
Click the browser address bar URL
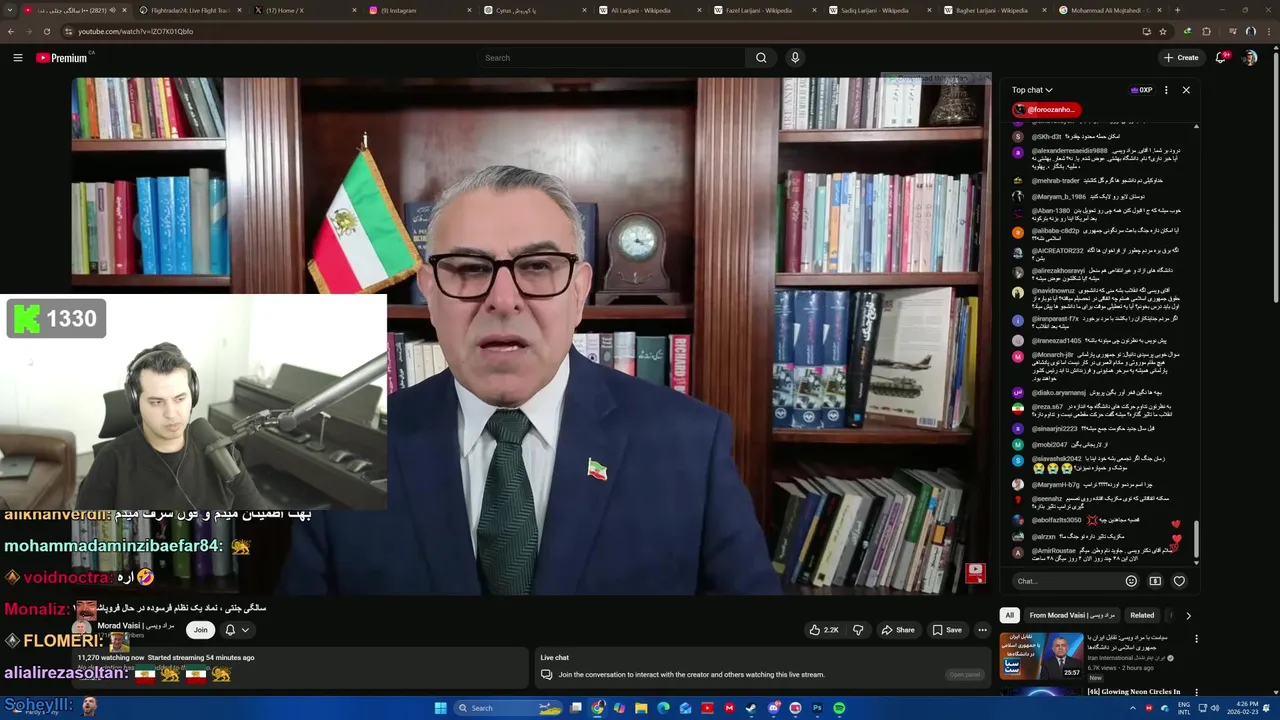tap(136, 31)
